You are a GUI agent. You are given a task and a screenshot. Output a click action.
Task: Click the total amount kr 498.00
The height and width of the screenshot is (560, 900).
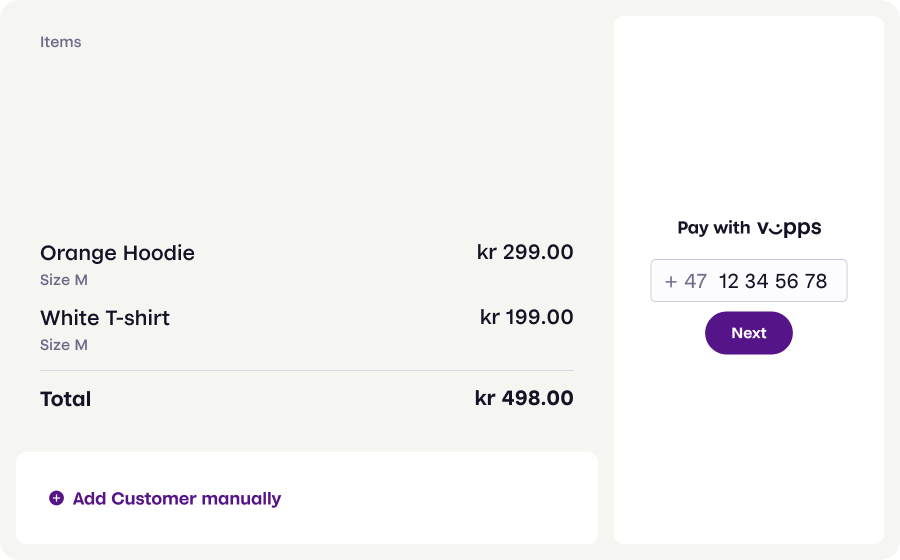point(524,398)
